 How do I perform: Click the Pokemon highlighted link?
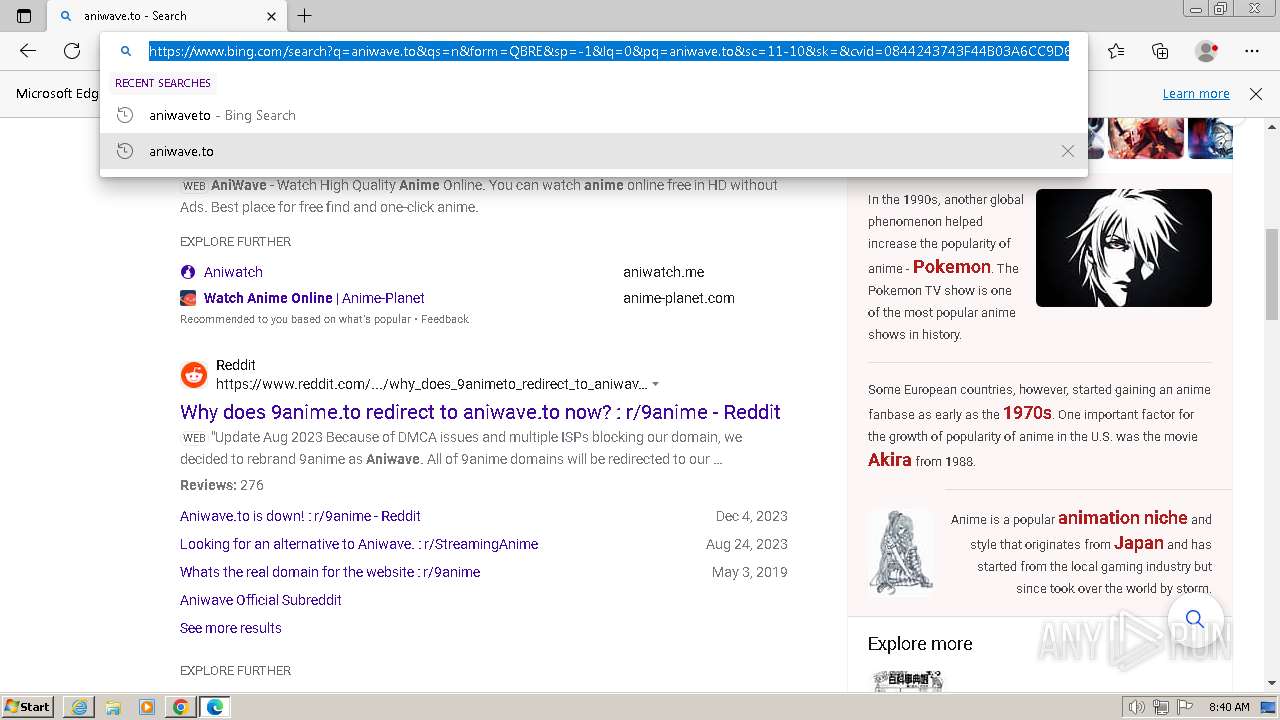pyautogui.click(x=951, y=267)
